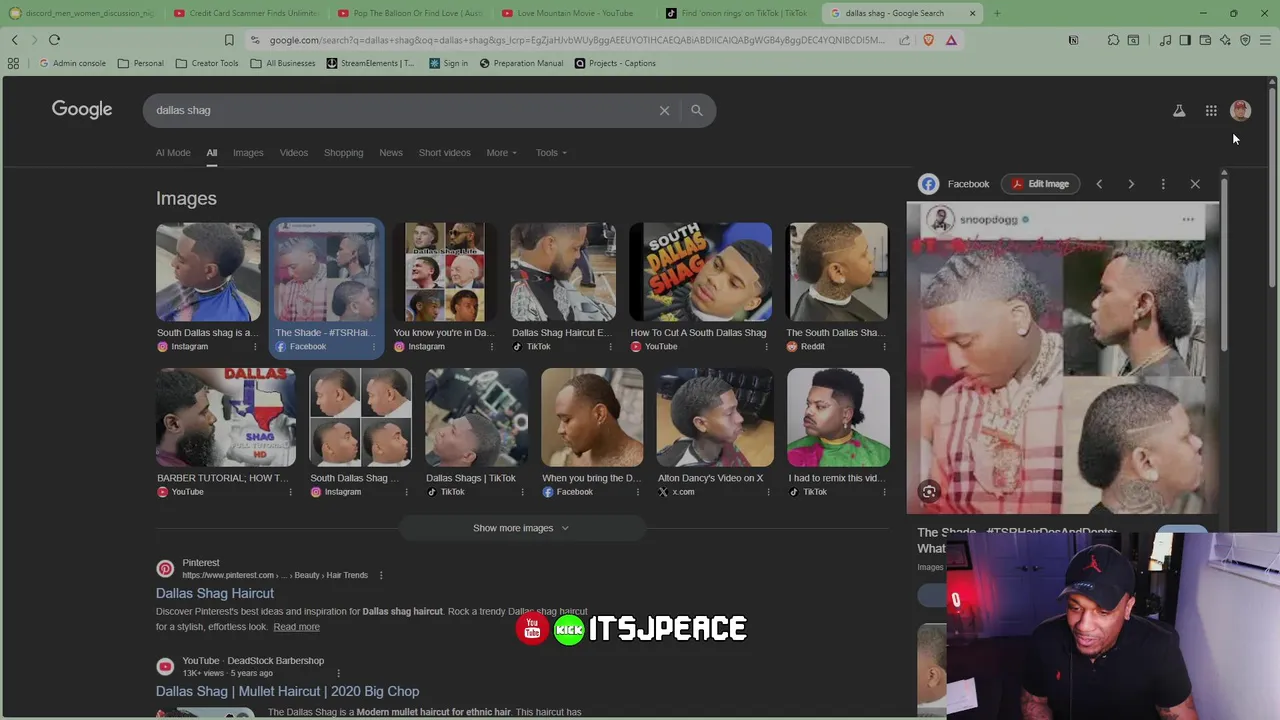Expand Show more images
Screen dimensions: 1280x720
(520, 528)
